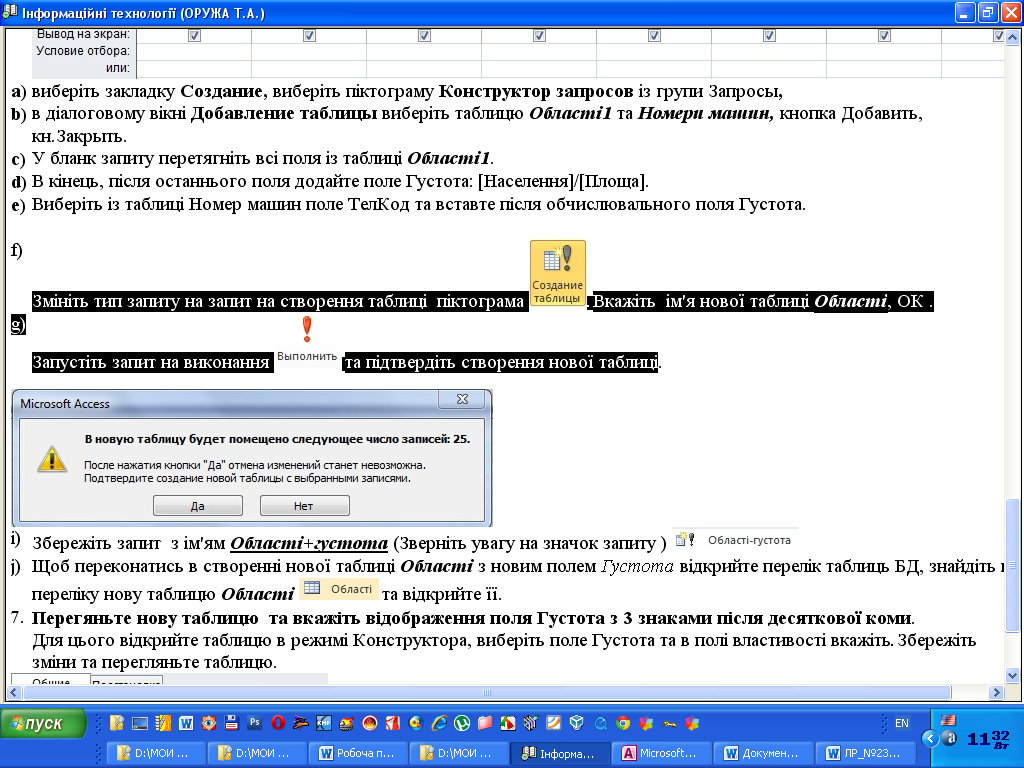Click the magnifier Q quick launch icon

pos(600,723)
